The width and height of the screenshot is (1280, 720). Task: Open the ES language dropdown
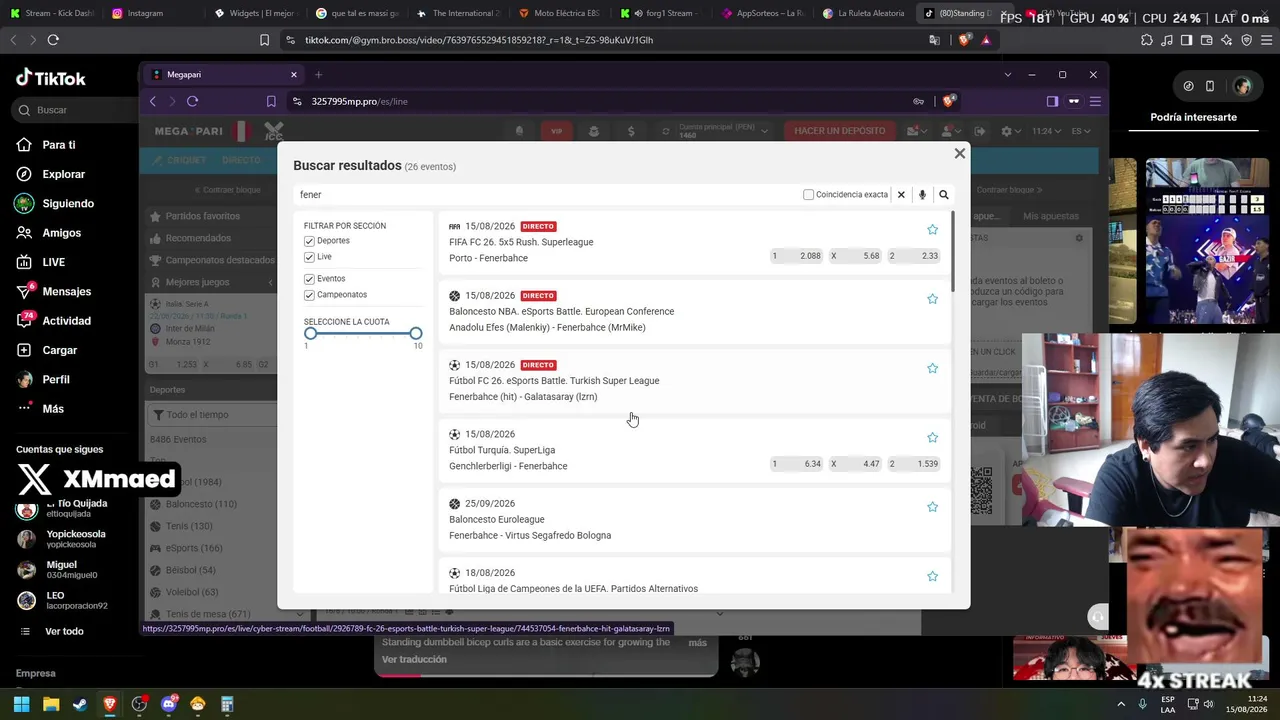1080,131
